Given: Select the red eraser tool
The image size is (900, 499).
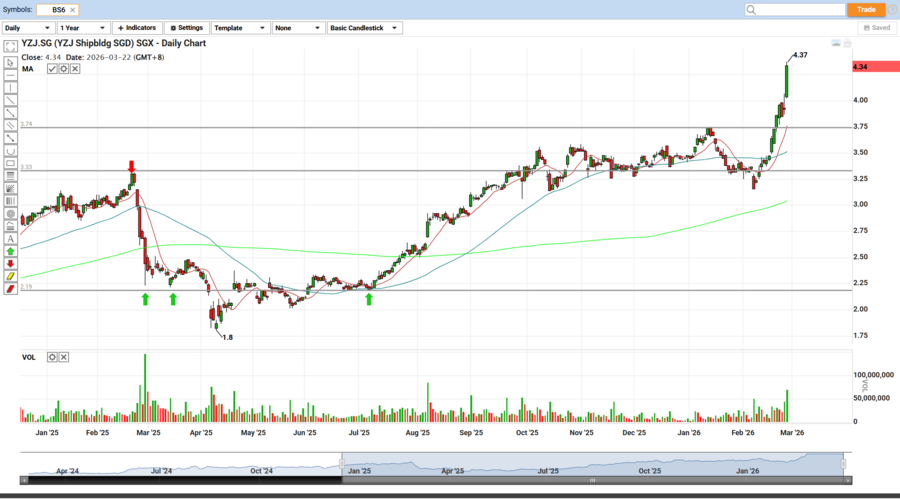Looking at the screenshot, I should (x=10, y=289).
